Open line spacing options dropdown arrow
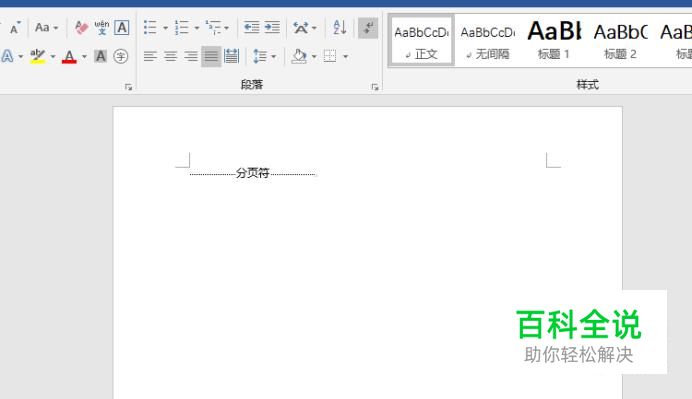This screenshot has height=399, width=692. pyautogui.click(x=274, y=56)
